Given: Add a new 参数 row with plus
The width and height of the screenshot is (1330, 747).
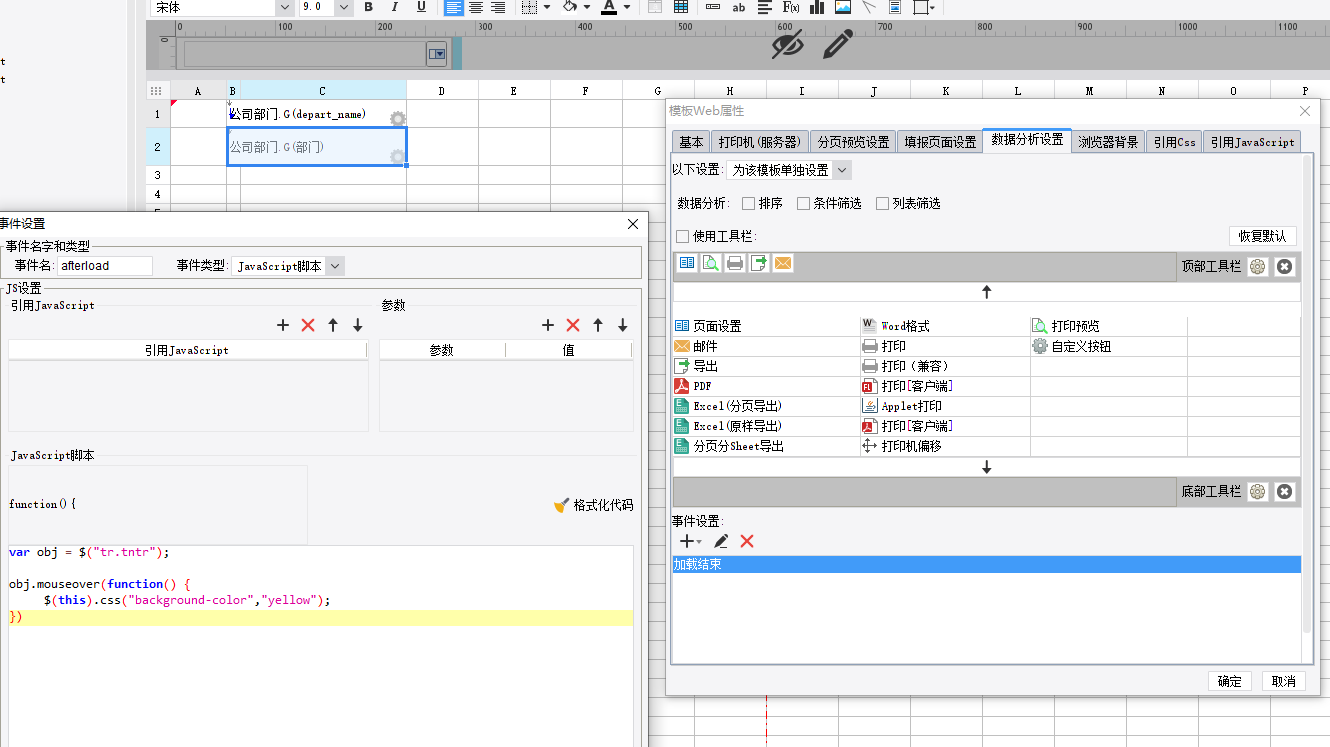Looking at the screenshot, I should click(x=548, y=325).
